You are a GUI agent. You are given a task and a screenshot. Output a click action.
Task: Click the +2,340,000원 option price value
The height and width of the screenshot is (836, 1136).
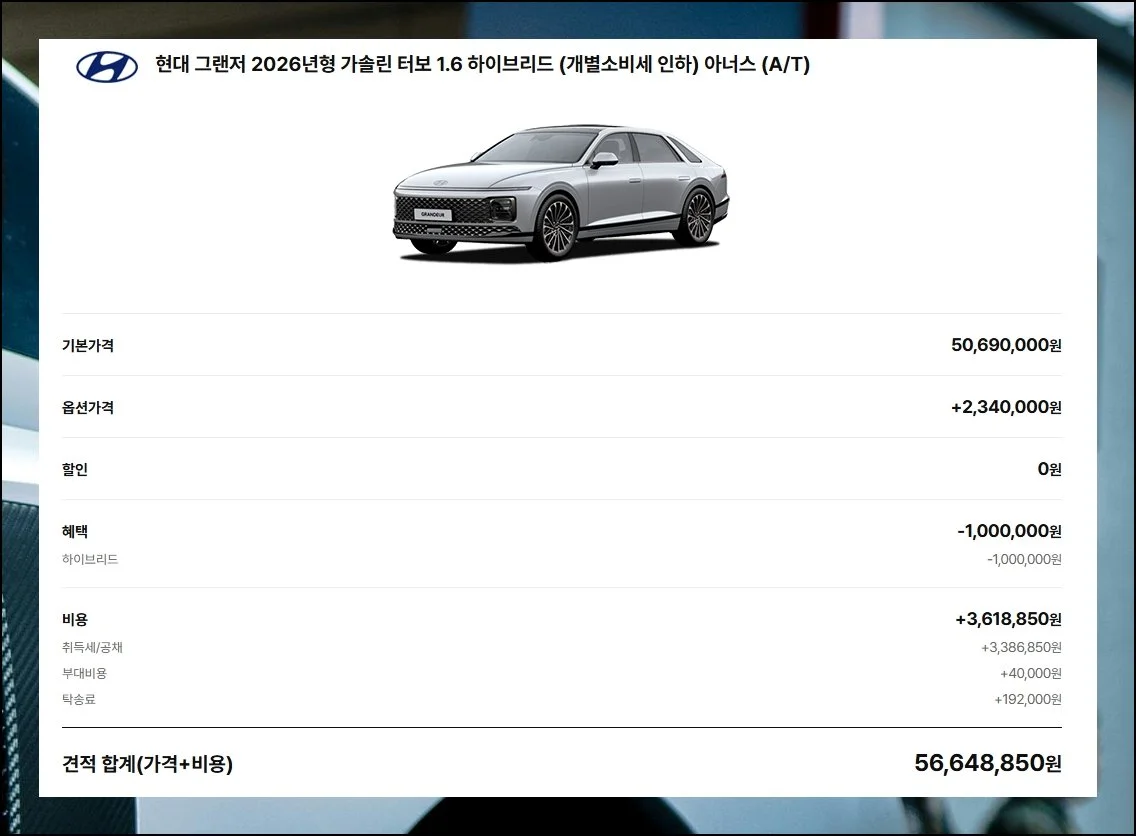pyautogui.click(x=1005, y=408)
